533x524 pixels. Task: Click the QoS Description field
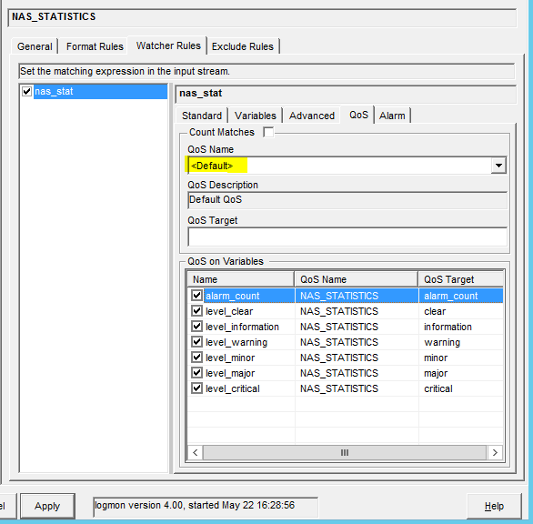(x=347, y=199)
